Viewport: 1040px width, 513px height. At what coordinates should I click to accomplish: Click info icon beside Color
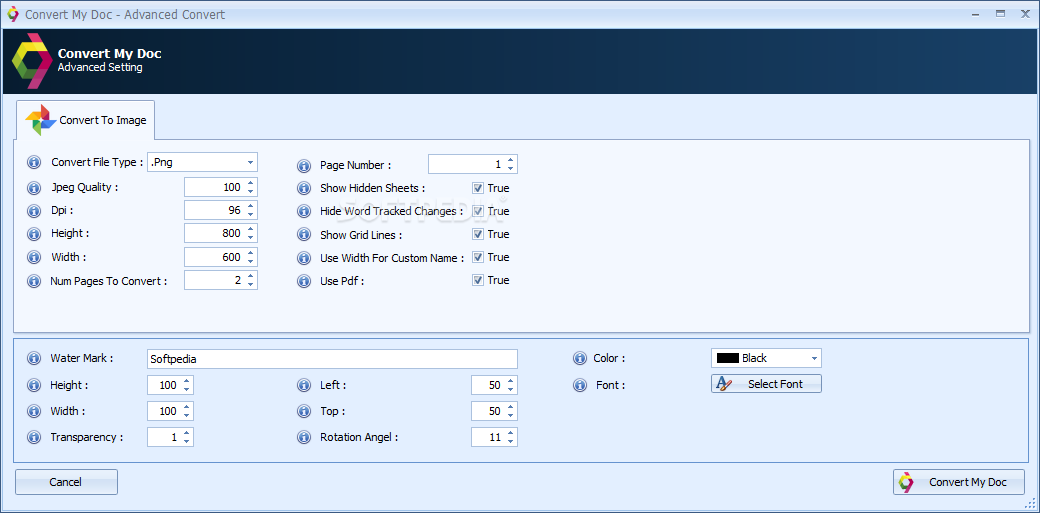click(x=580, y=359)
